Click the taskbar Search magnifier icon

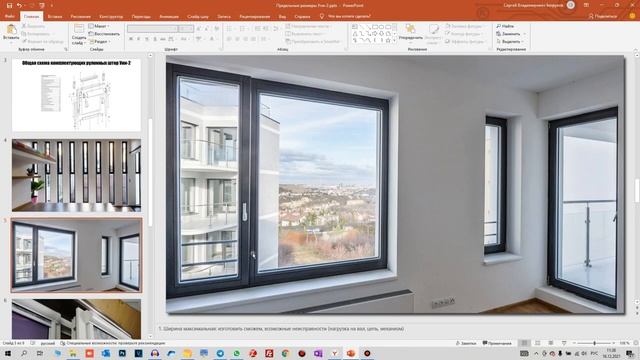click(x=24, y=353)
